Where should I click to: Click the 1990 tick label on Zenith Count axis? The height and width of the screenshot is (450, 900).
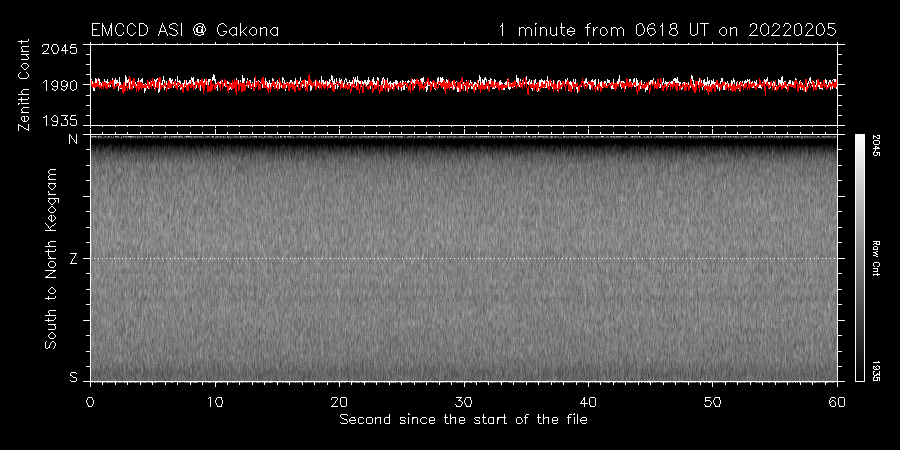(60, 85)
